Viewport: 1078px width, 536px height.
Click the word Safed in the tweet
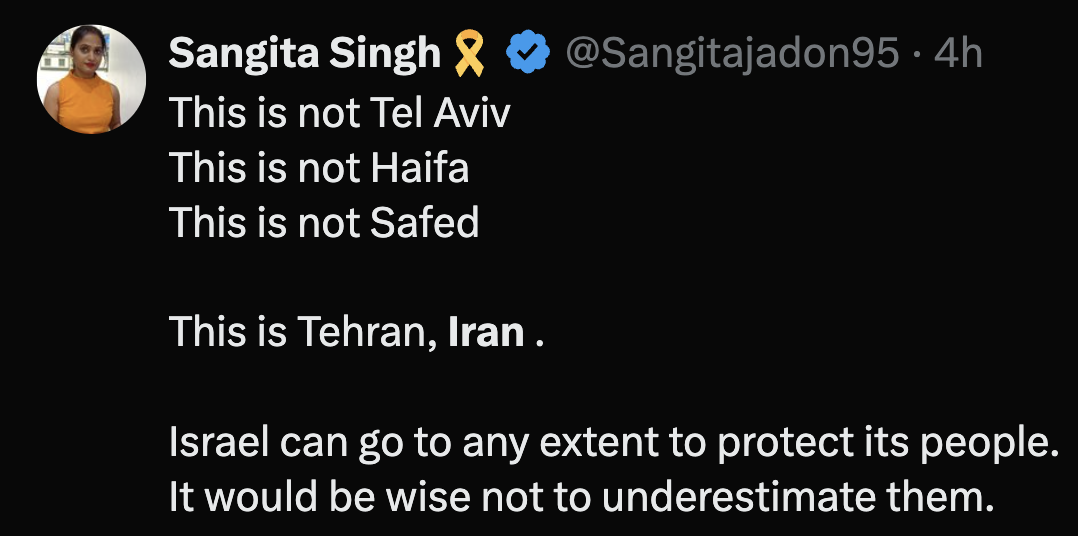[x=425, y=223]
